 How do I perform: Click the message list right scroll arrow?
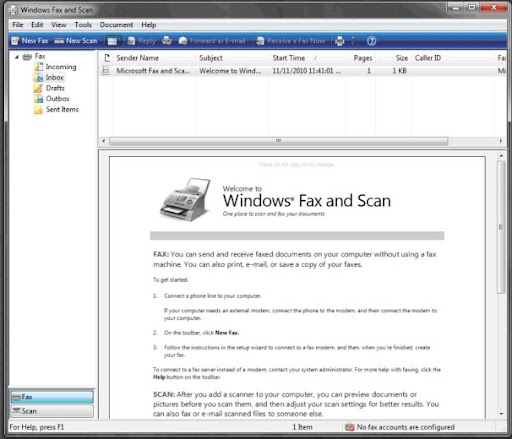click(x=501, y=141)
